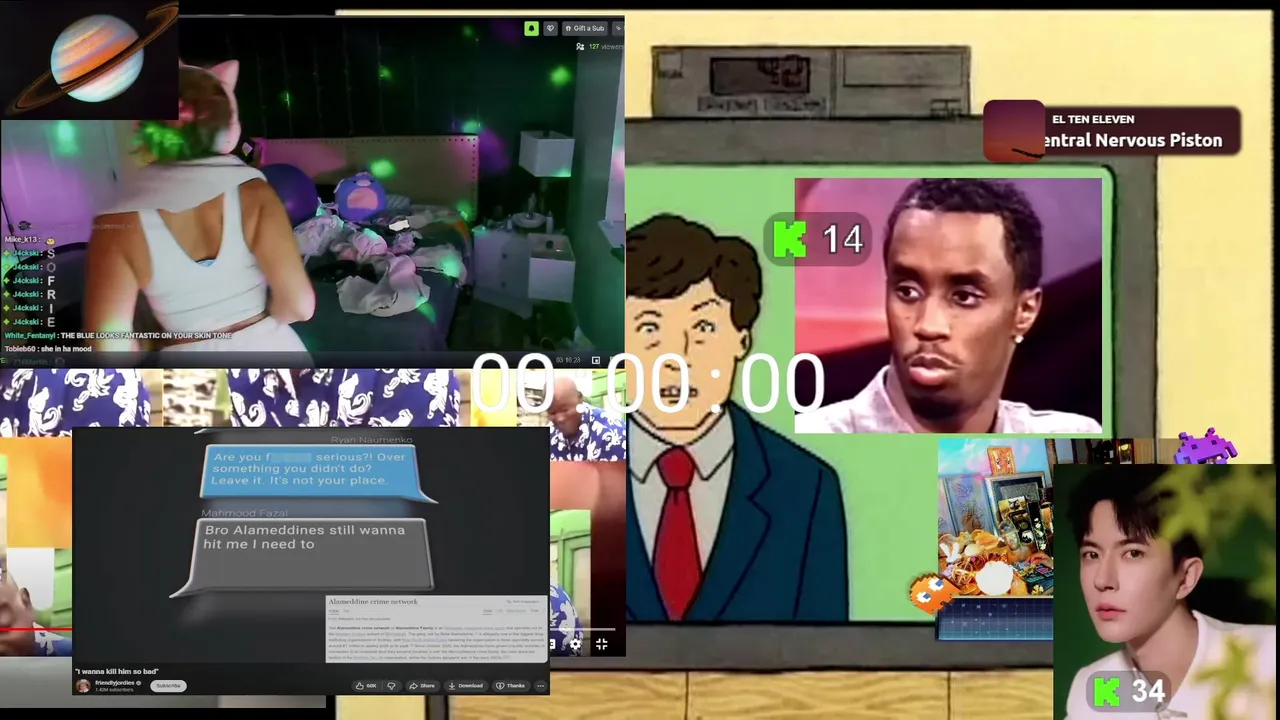Click the 00:00:00 countdown timer
This screenshot has height=720, width=1280.
click(648, 384)
